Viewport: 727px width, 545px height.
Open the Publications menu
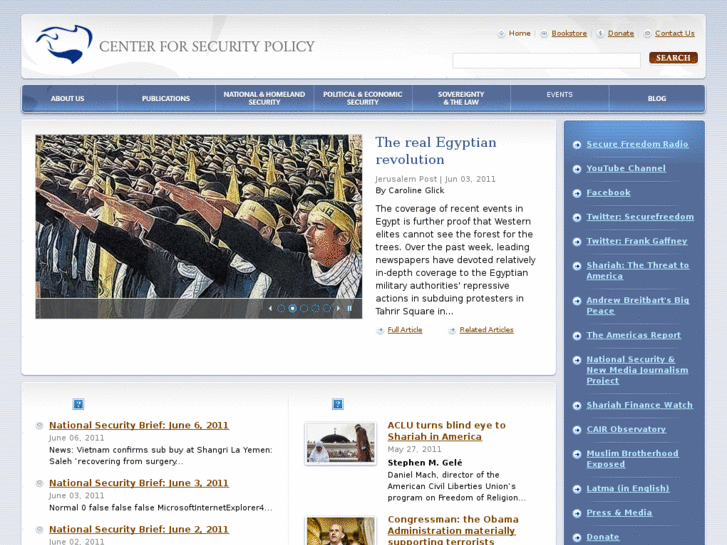coord(166,98)
